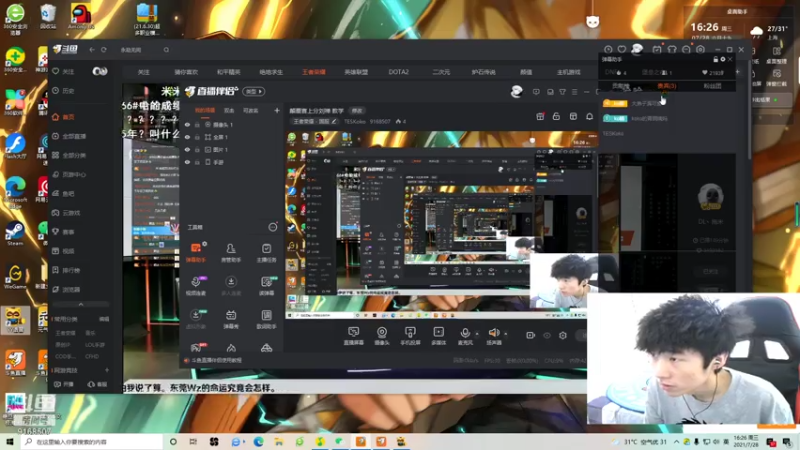This screenshot has height=450, width=800.
Task: Toggle visibility of 全屏 1 source
Action: (187, 137)
